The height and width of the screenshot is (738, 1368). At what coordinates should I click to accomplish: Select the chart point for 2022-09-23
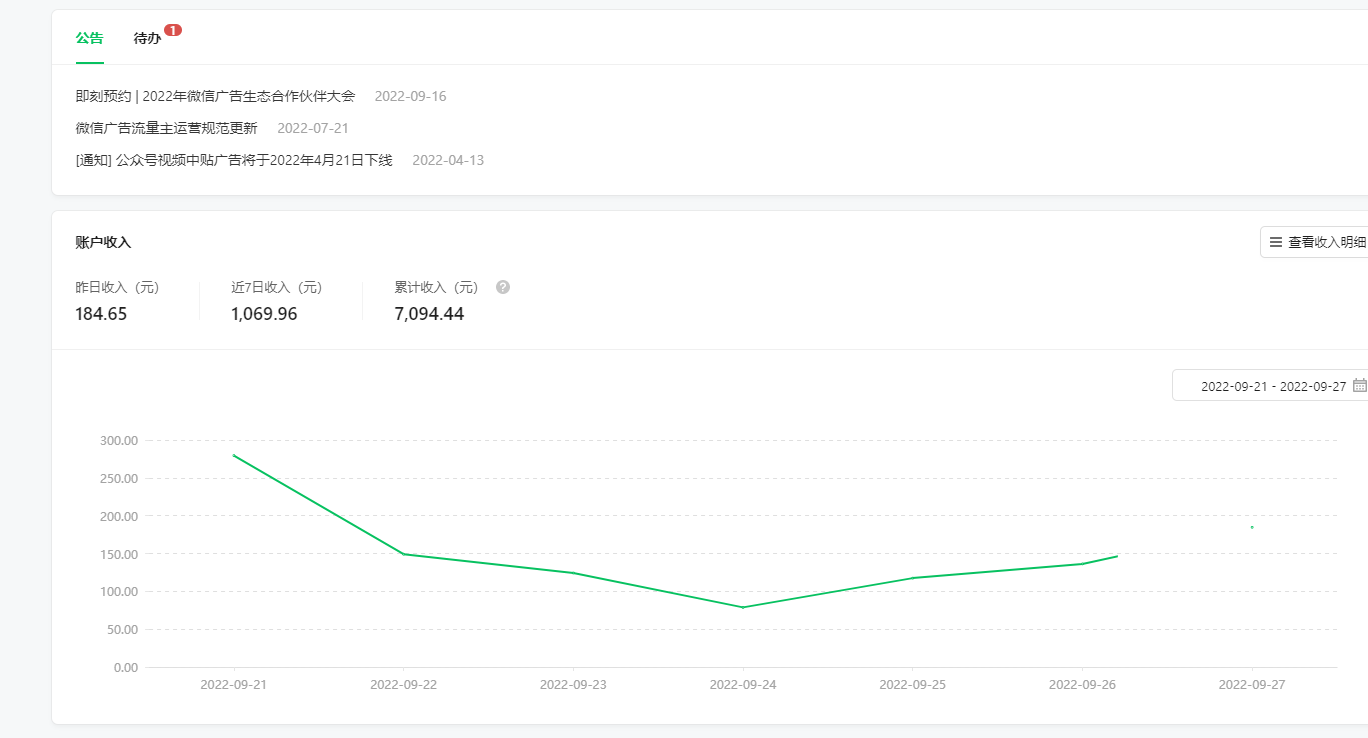(x=573, y=573)
